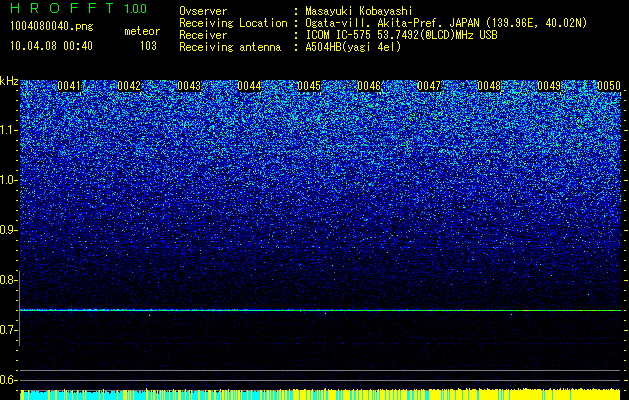The height and width of the screenshot is (400, 629).
Task: Click the Receiving Location Ogata-vill. Akita-Pref. text
Action: pyautogui.click(x=446, y=23)
